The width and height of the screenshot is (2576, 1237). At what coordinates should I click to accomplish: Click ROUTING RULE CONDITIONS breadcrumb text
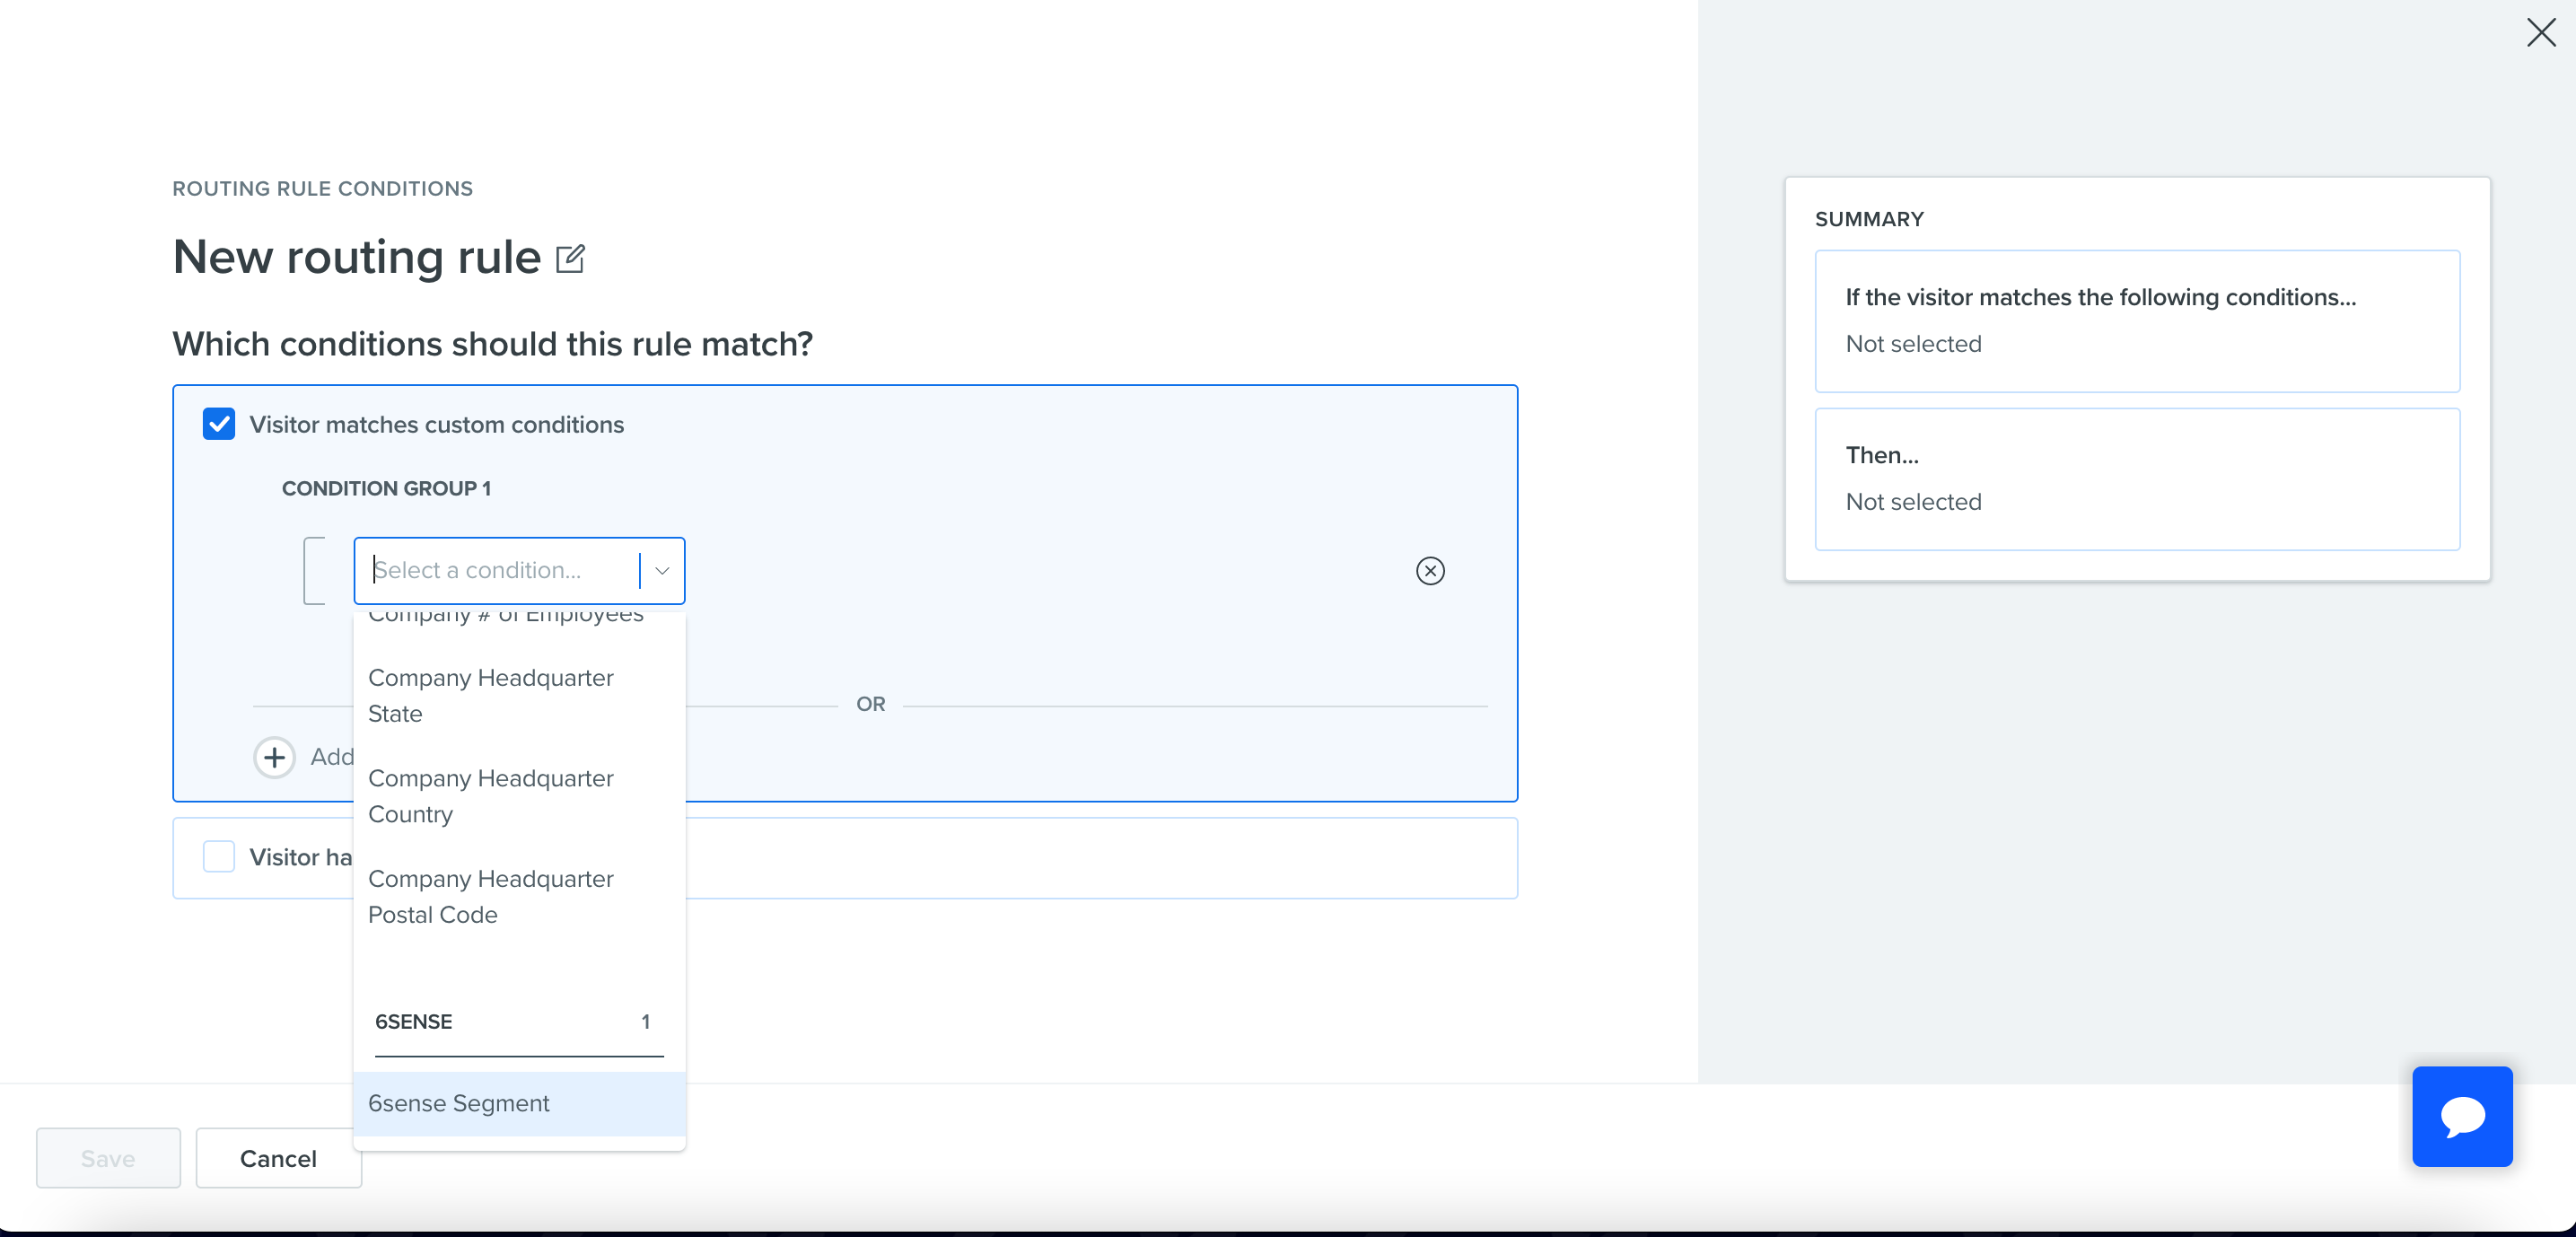pyautogui.click(x=322, y=189)
